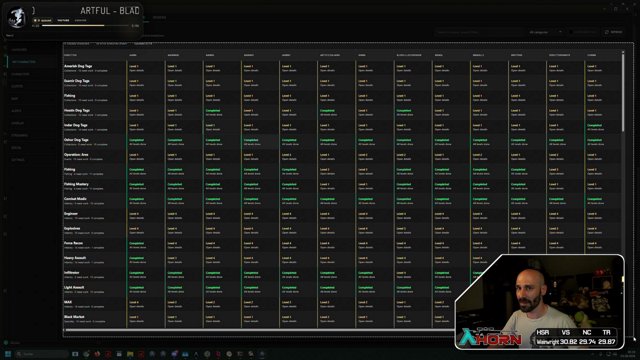This screenshot has width=640, height=360.
Task: Click the search filter input field
Action: click(479, 32)
